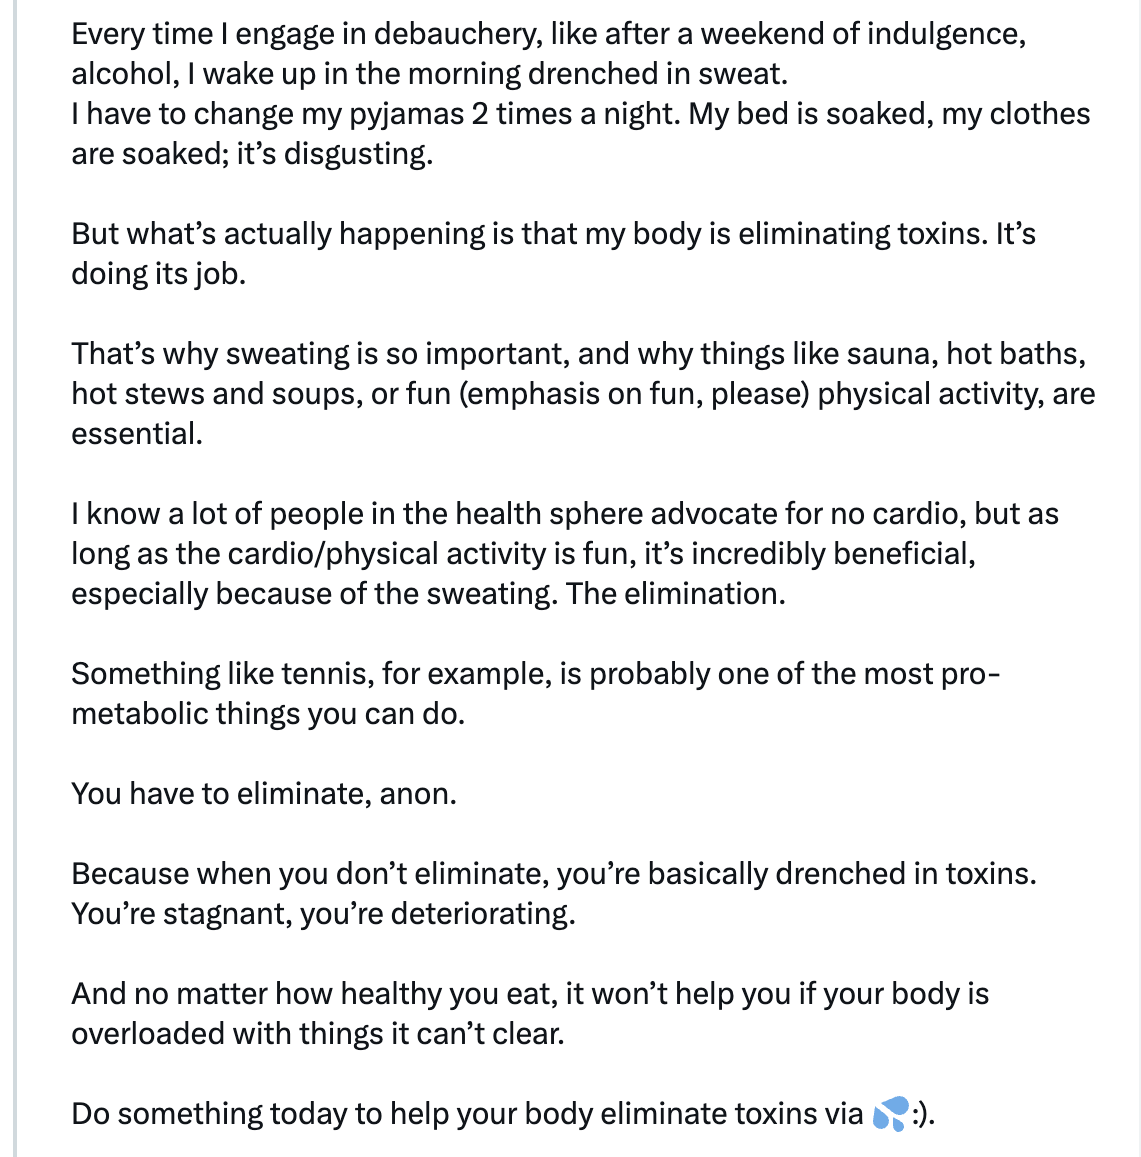Click the phrase 'You're stagnant, you're deteriorating.'
The image size is (1141, 1157).
(323, 913)
